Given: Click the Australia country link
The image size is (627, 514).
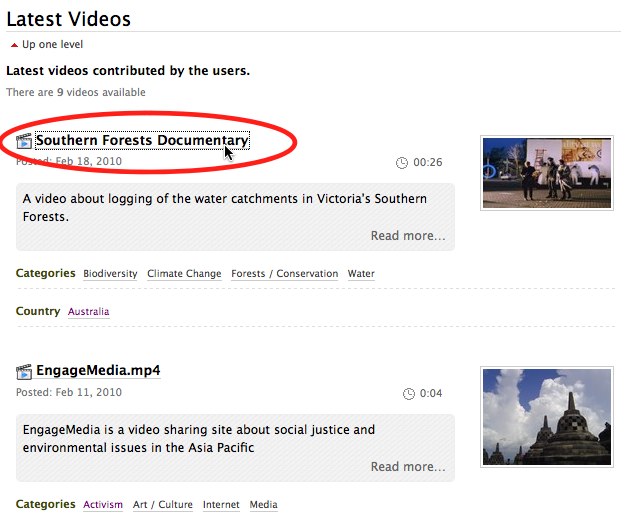Looking at the screenshot, I should [88, 312].
